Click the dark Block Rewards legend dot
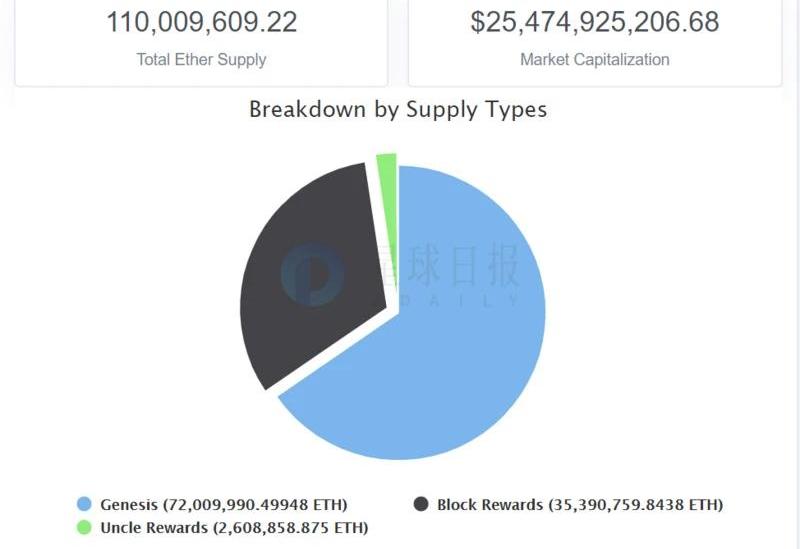This screenshot has width=800, height=549. coord(421,504)
